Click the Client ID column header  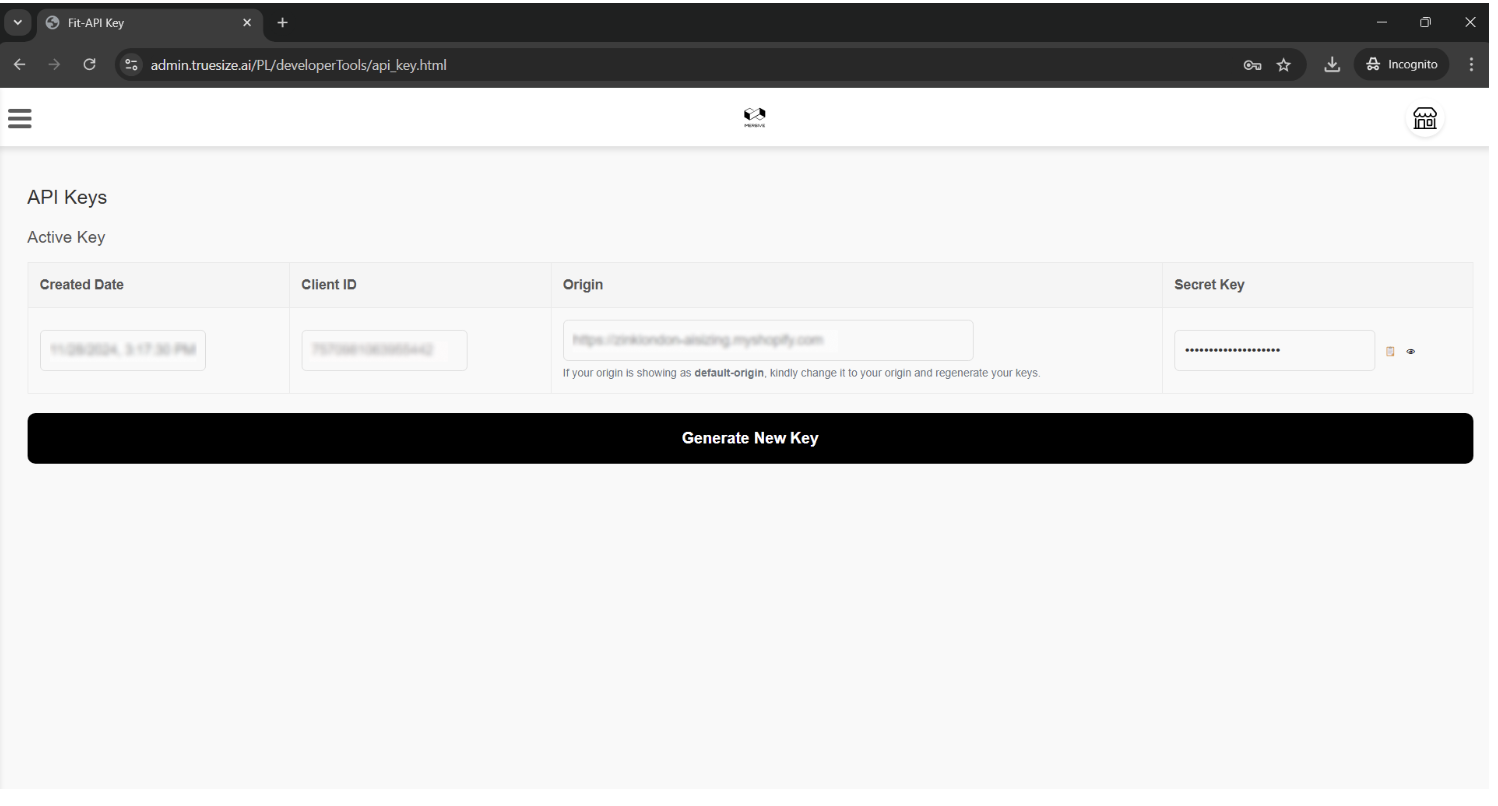coord(329,285)
